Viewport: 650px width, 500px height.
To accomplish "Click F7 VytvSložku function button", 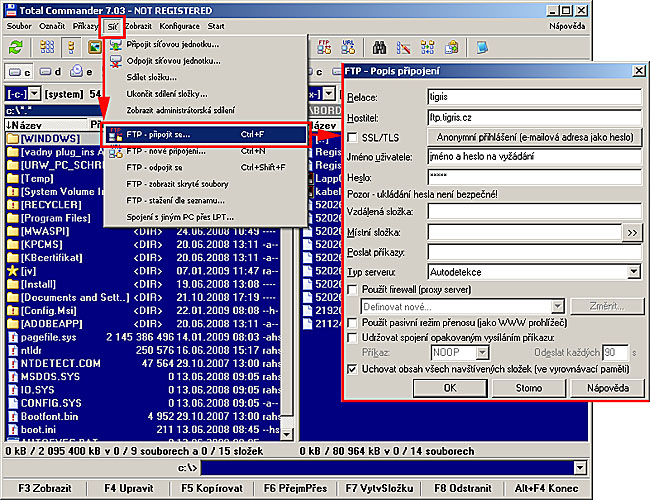I will click(x=379, y=488).
